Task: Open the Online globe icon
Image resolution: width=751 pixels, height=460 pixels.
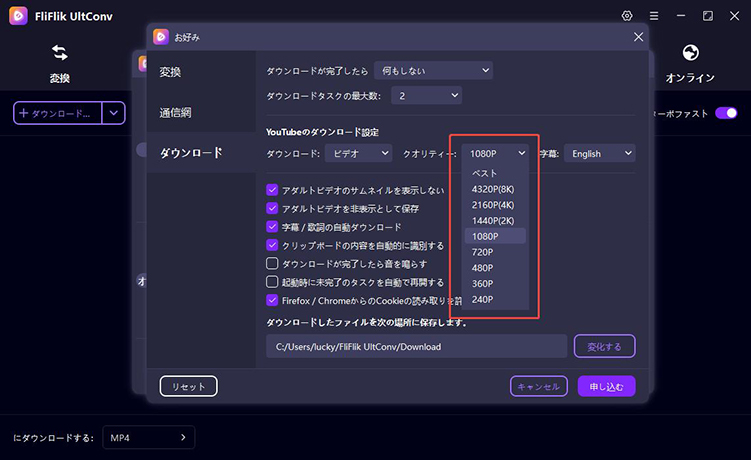Action: (x=690, y=53)
